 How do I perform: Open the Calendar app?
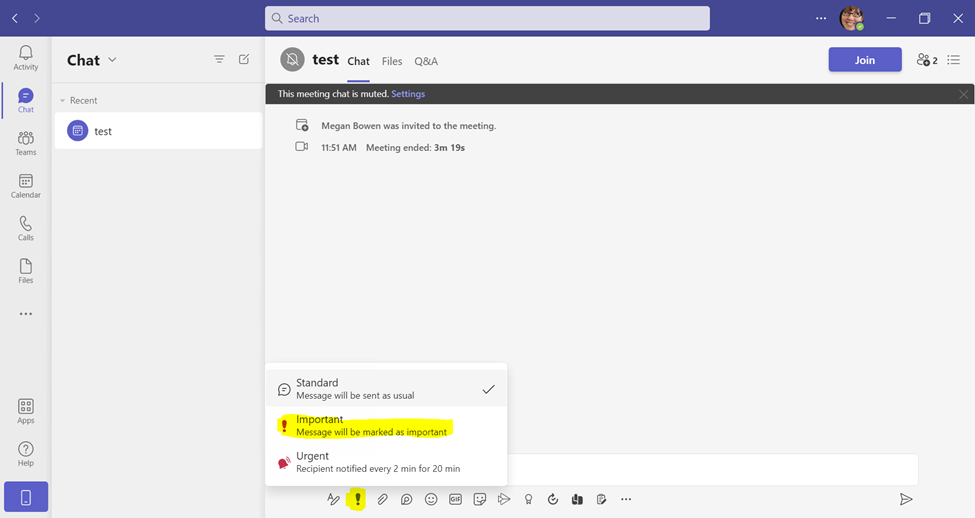coord(25,186)
